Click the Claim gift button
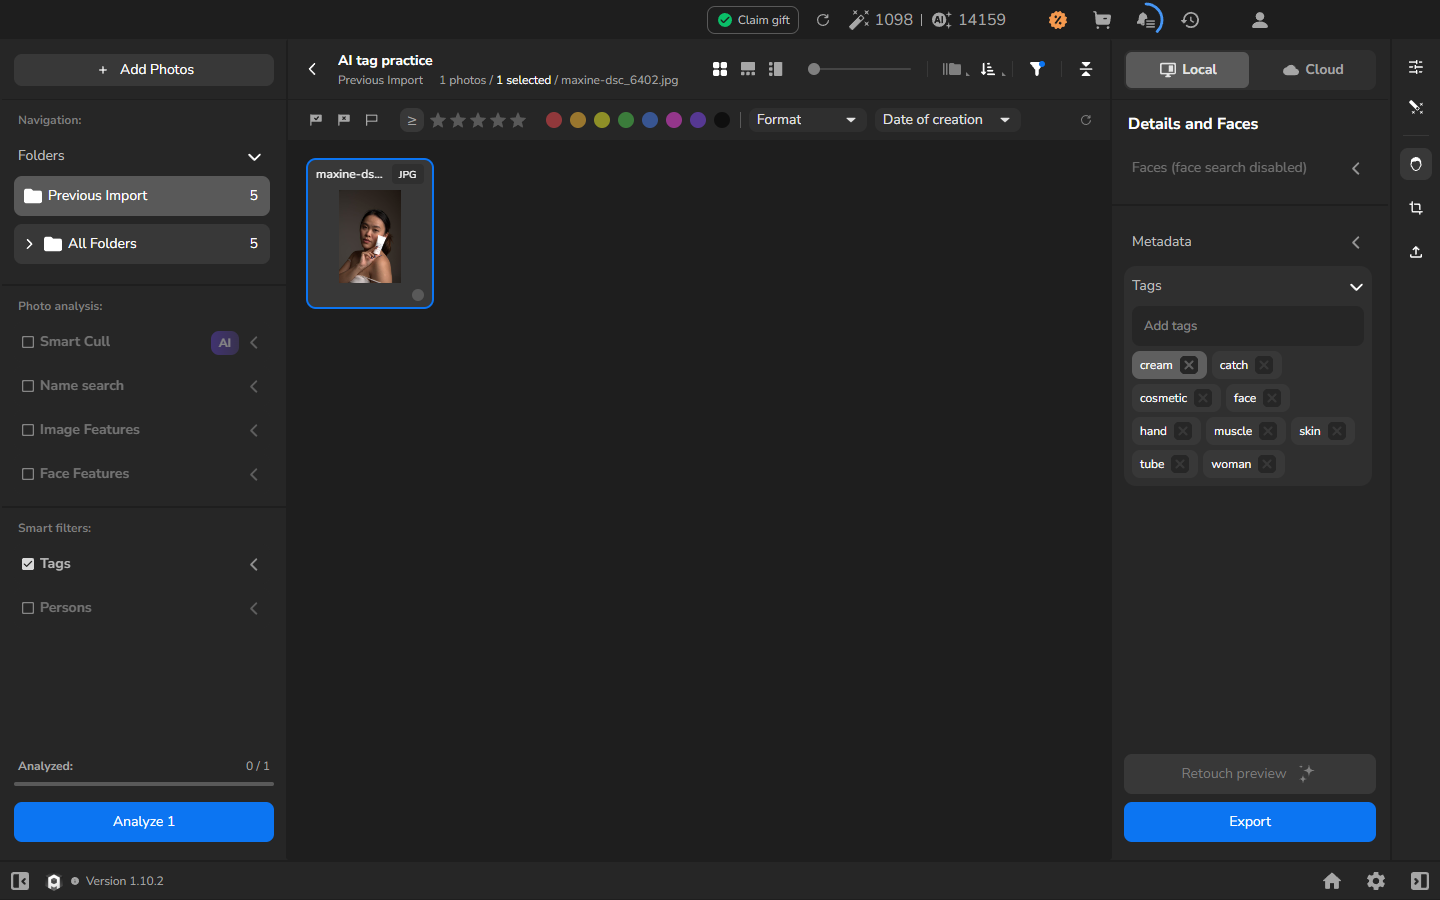 pyautogui.click(x=753, y=20)
